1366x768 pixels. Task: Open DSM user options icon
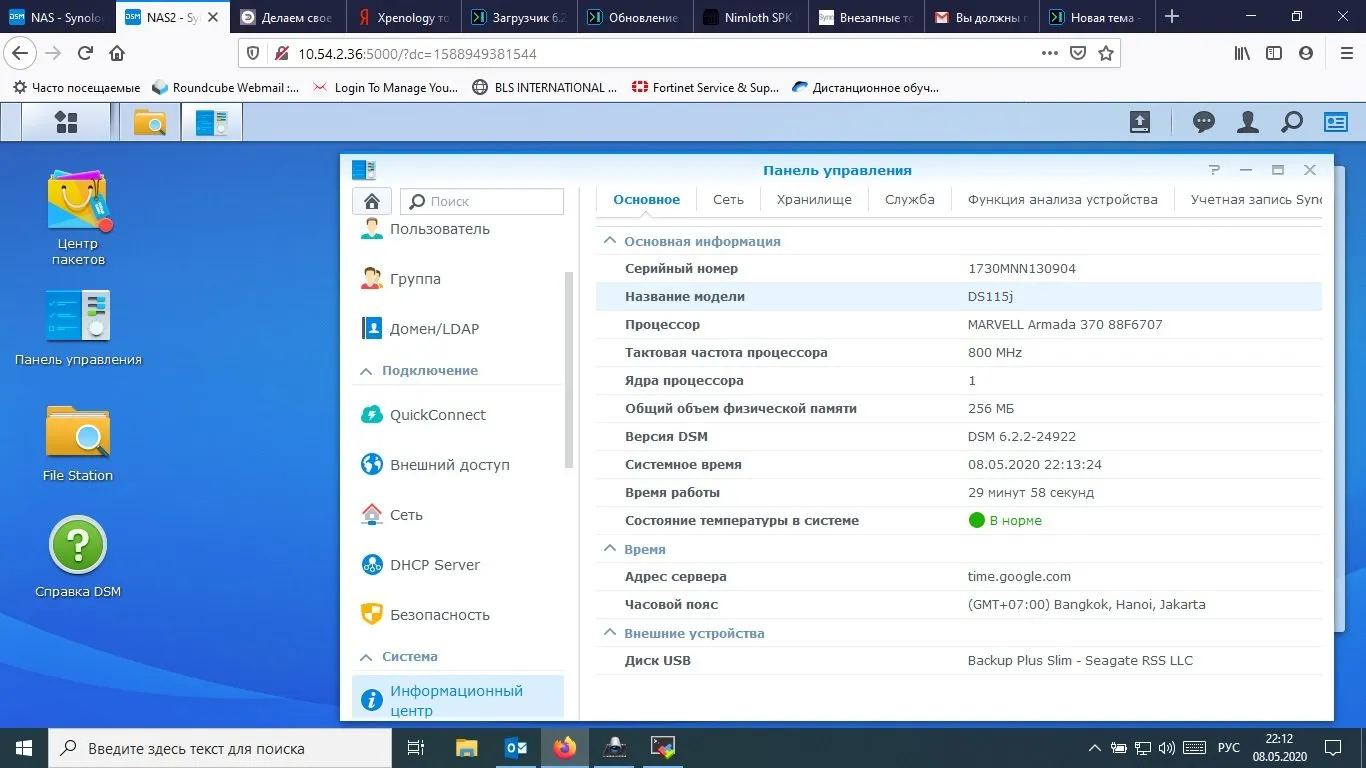[x=1248, y=122]
